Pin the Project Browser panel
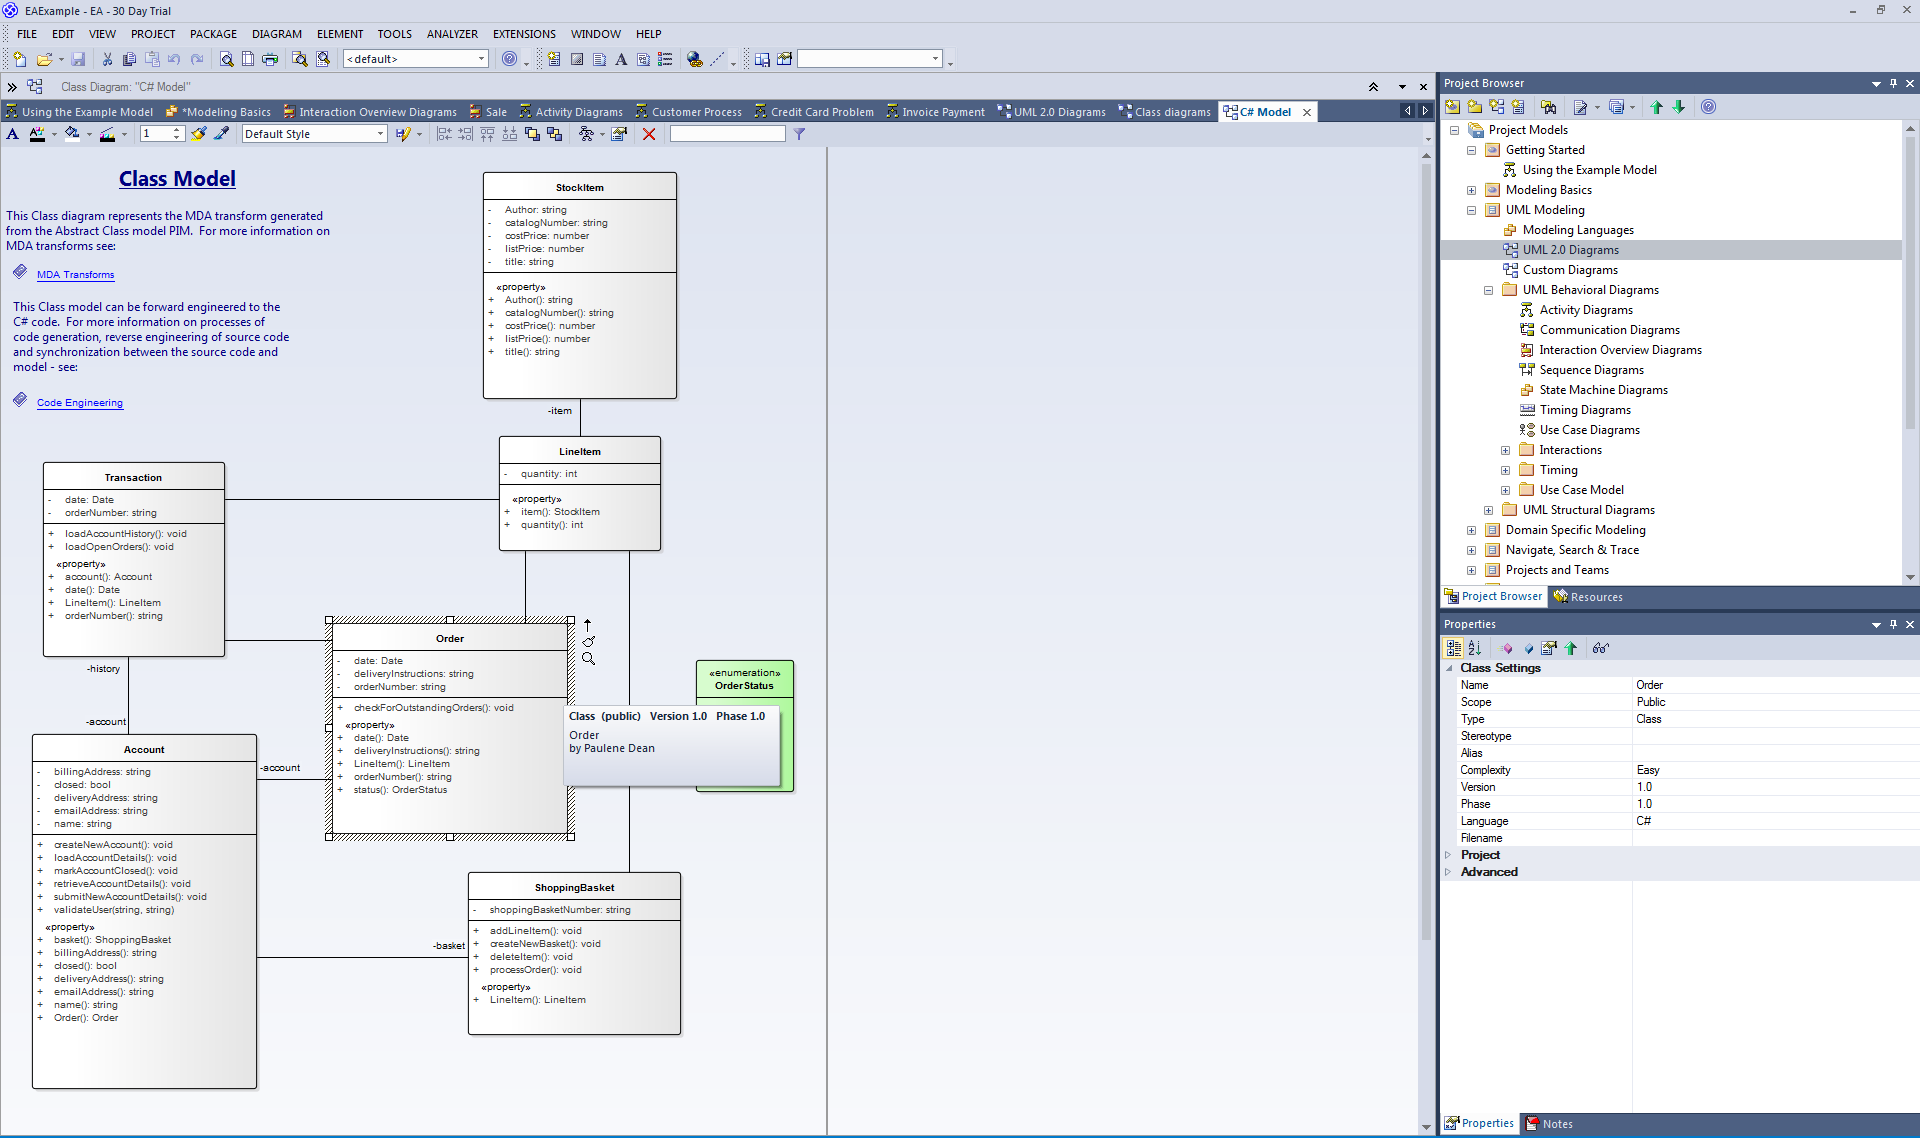 [x=1893, y=83]
